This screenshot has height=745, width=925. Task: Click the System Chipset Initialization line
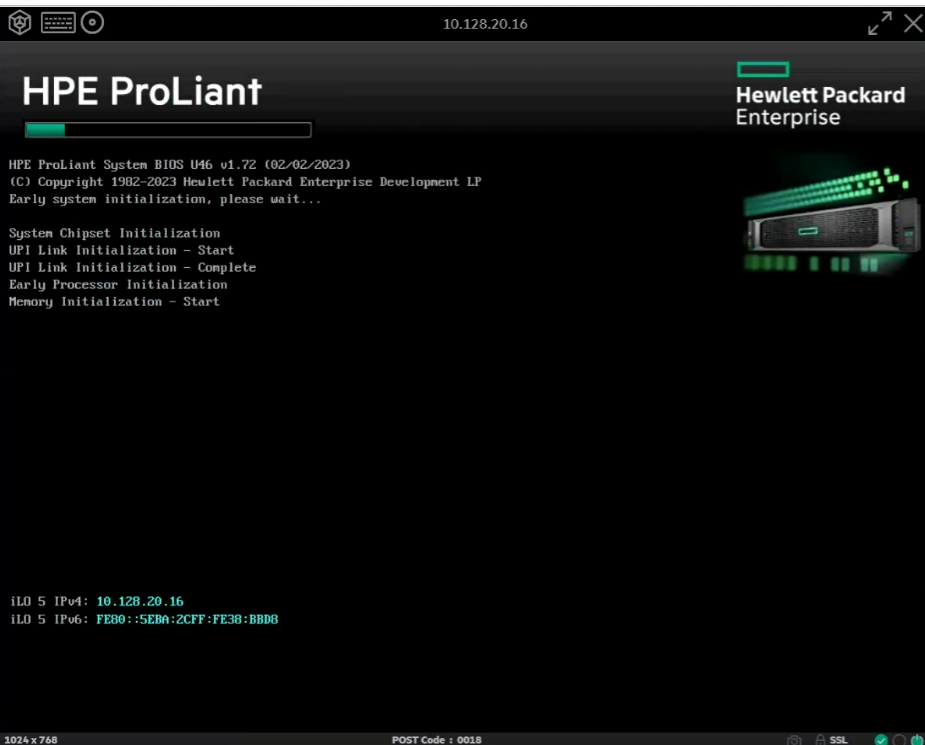click(114, 233)
